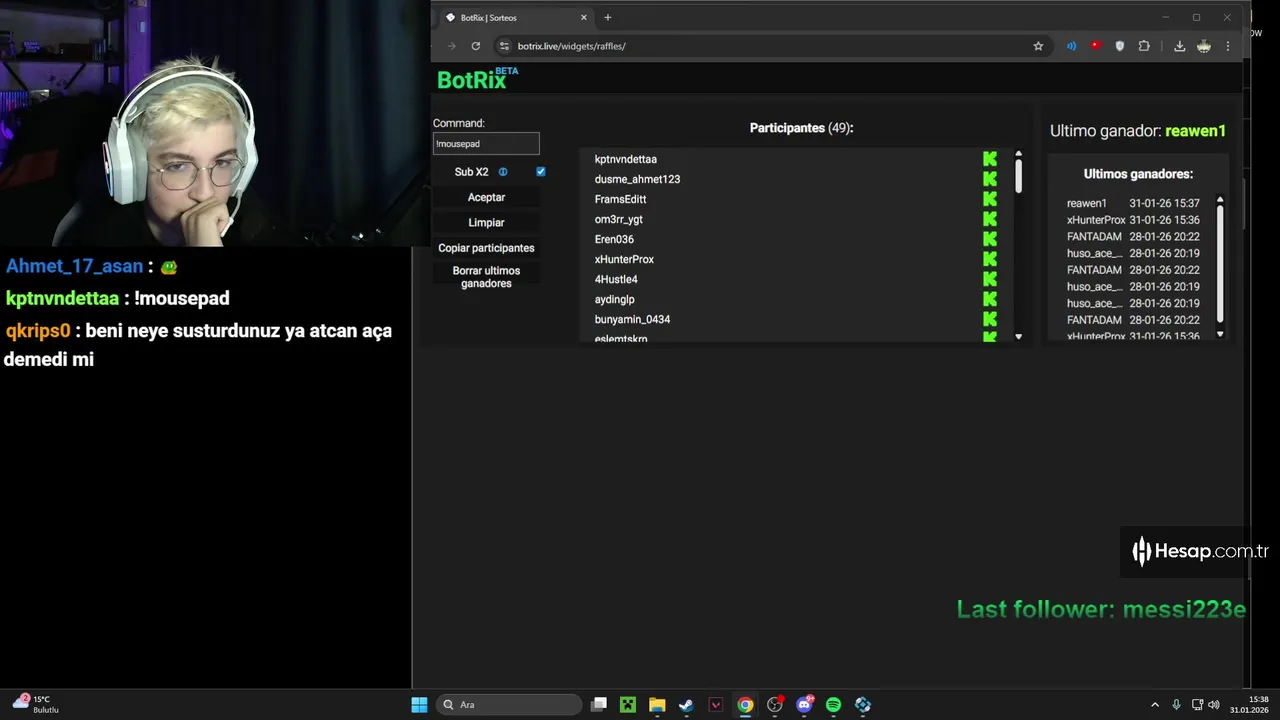The width and height of the screenshot is (1280, 720).
Task: Open the Chrome profile avatar
Action: [x=1204, y=46]
